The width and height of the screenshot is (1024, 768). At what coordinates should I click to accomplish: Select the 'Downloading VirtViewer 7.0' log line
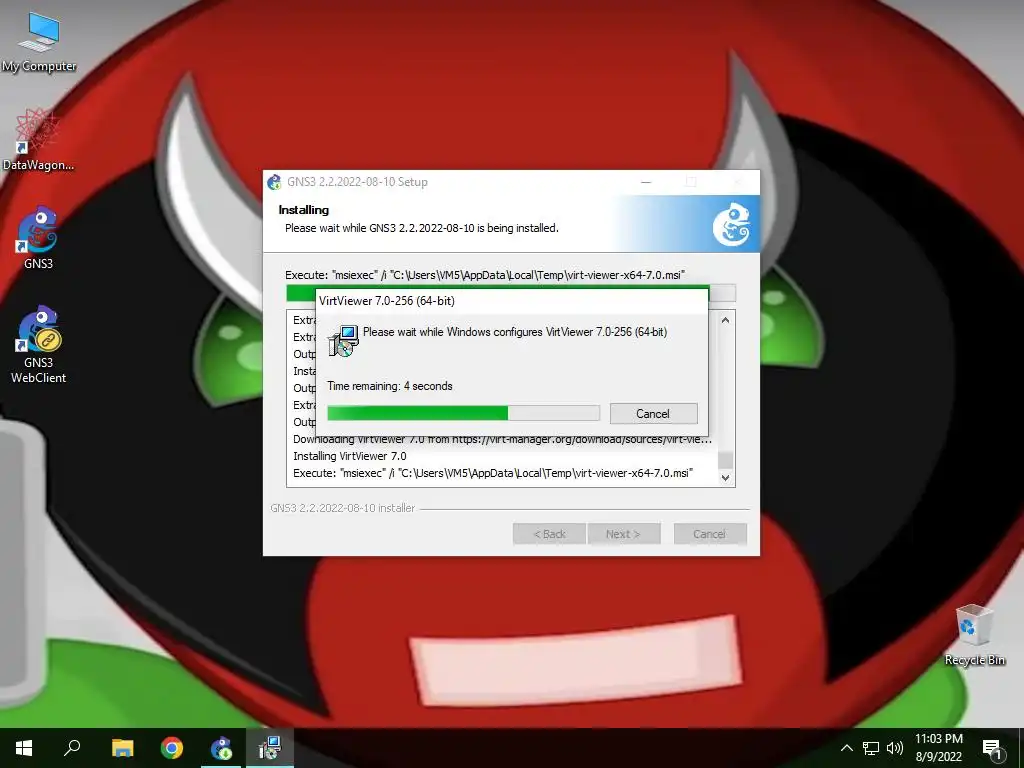[x=502, y=440]
